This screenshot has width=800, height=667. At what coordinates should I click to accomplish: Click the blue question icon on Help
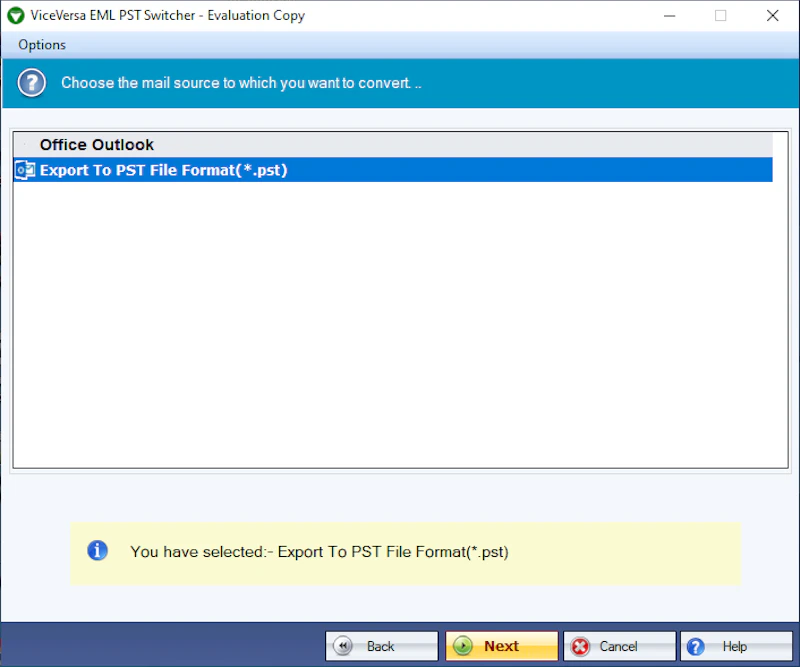point(695,647)
